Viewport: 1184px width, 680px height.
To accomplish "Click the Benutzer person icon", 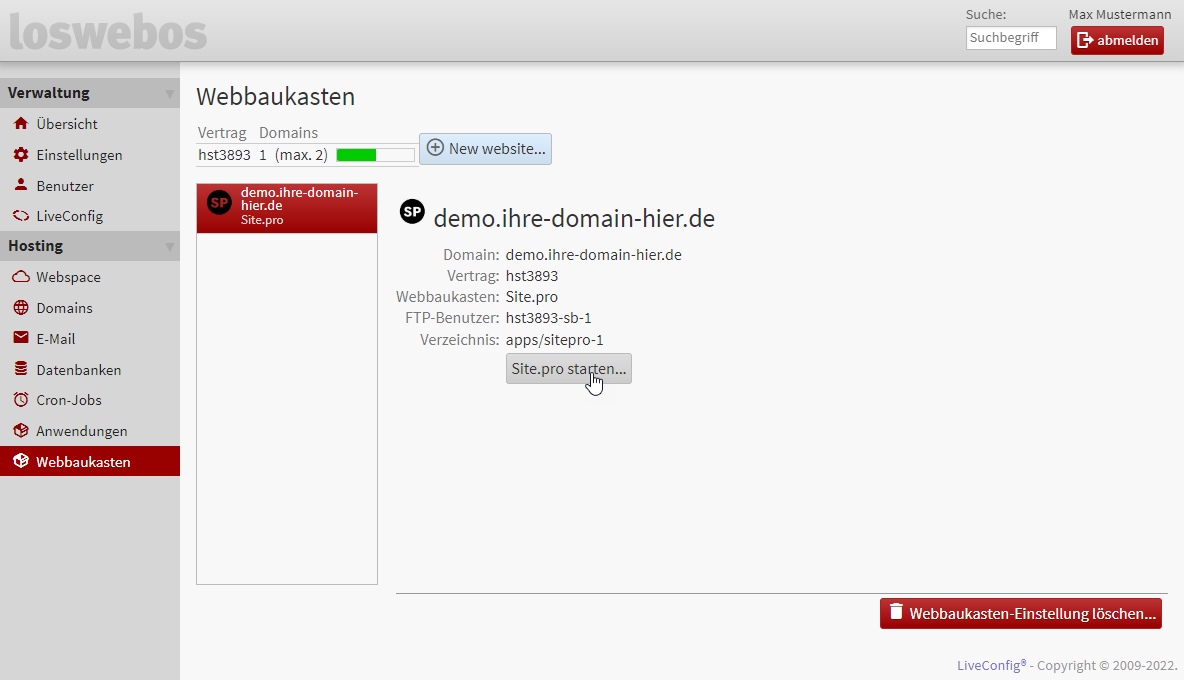I will [x=20, y=185].
